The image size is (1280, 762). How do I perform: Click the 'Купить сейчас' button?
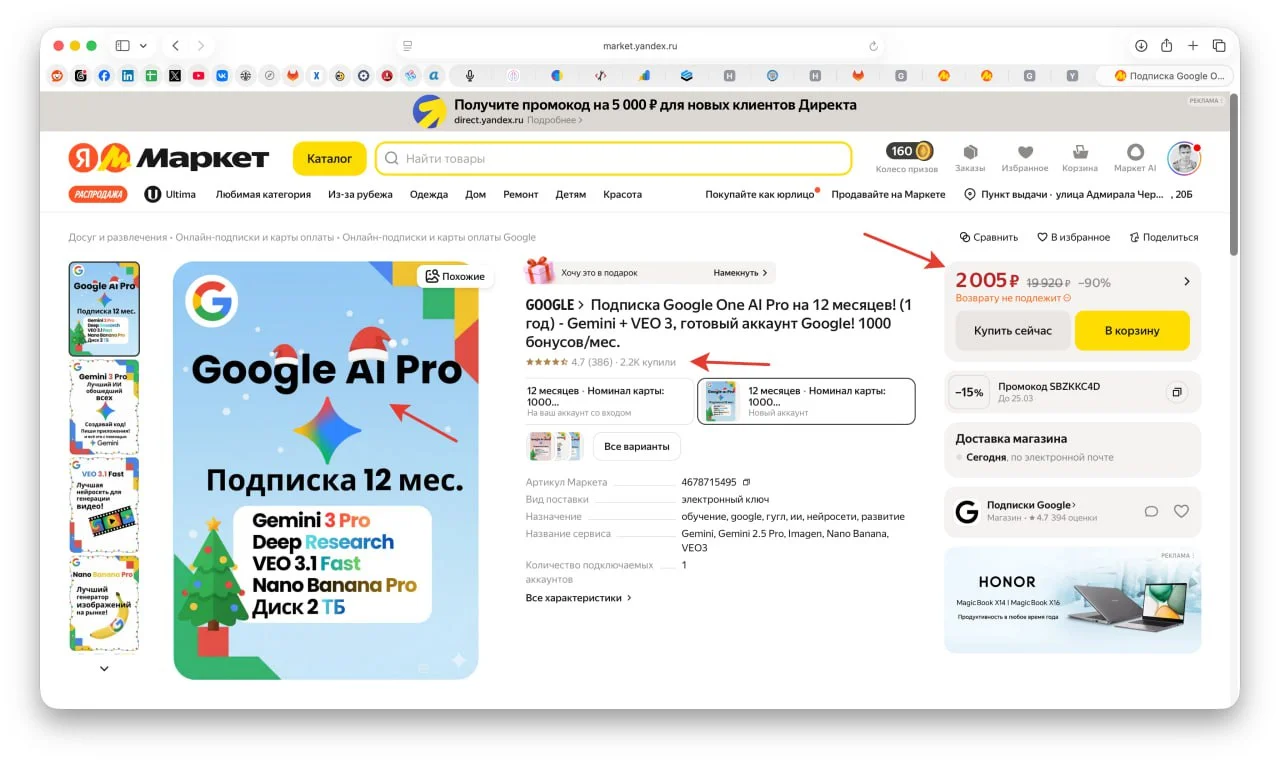click(x=1012, y=331)
